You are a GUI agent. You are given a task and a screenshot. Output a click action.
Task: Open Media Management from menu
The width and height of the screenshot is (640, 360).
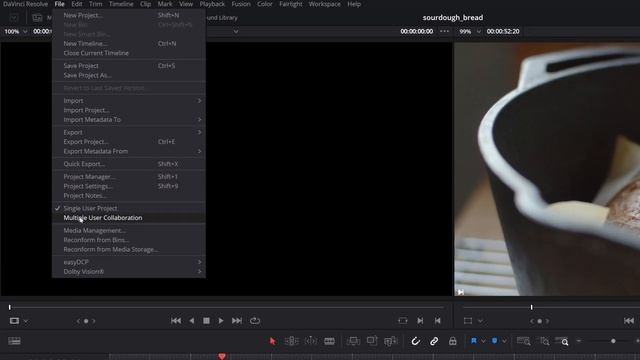pos(129,230)
